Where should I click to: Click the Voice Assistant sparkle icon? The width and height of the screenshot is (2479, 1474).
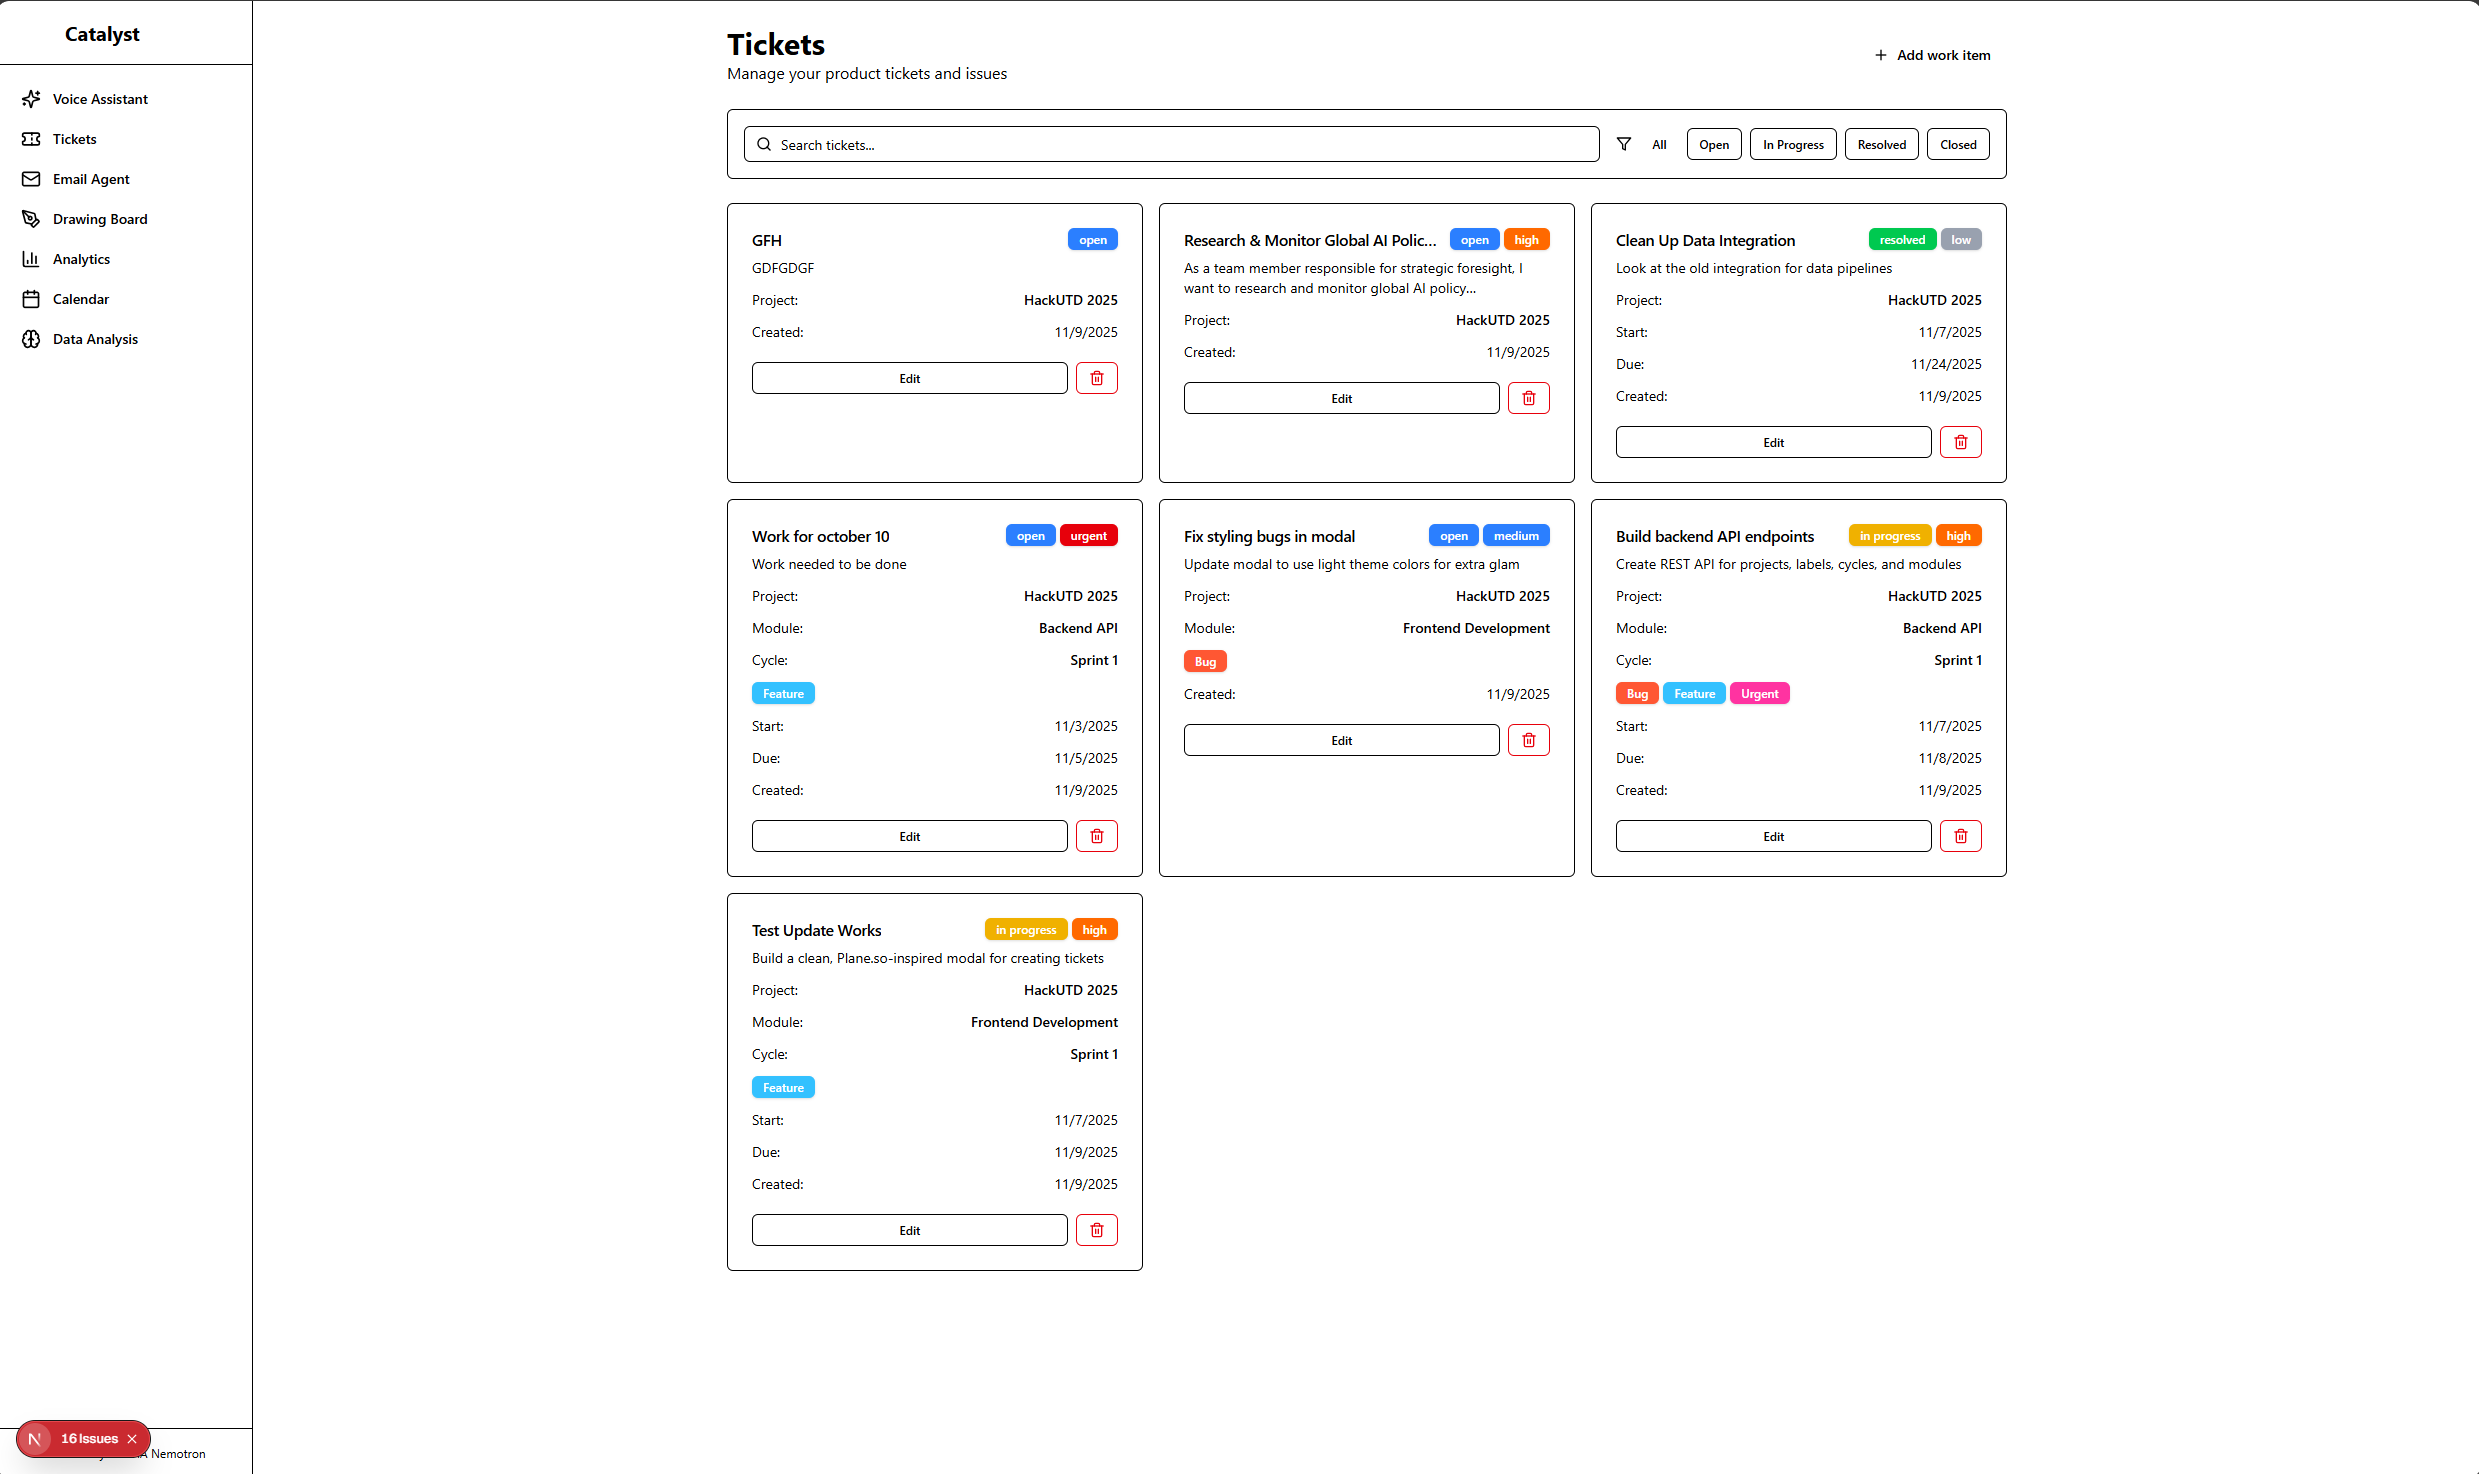coord(31,99)
